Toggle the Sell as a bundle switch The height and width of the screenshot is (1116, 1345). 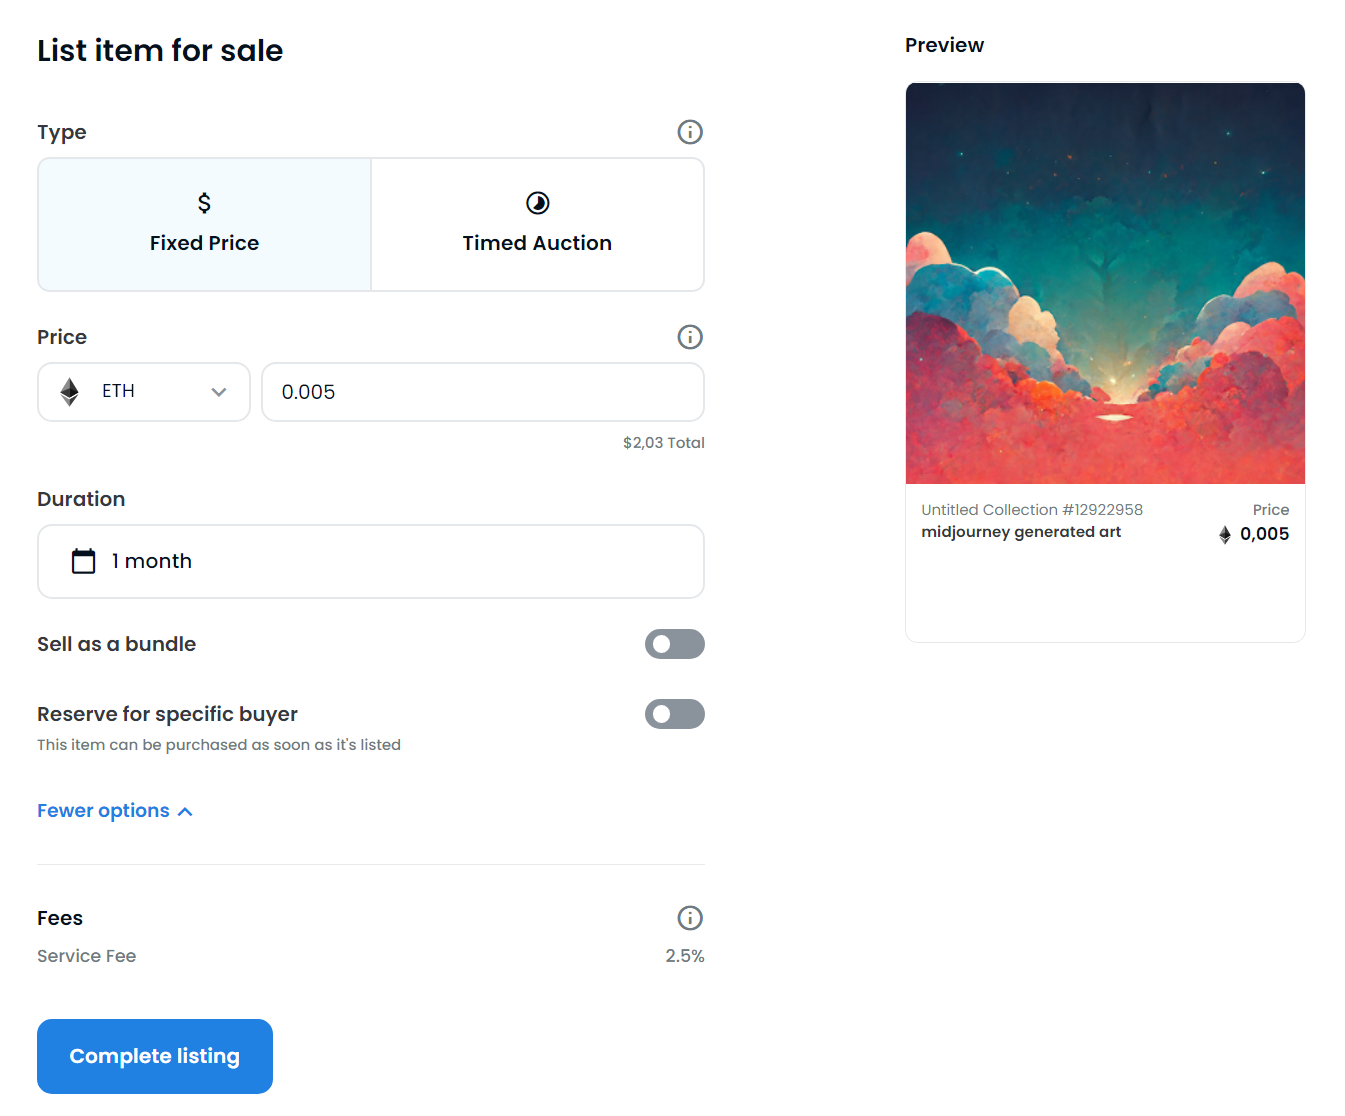point(675,644)
